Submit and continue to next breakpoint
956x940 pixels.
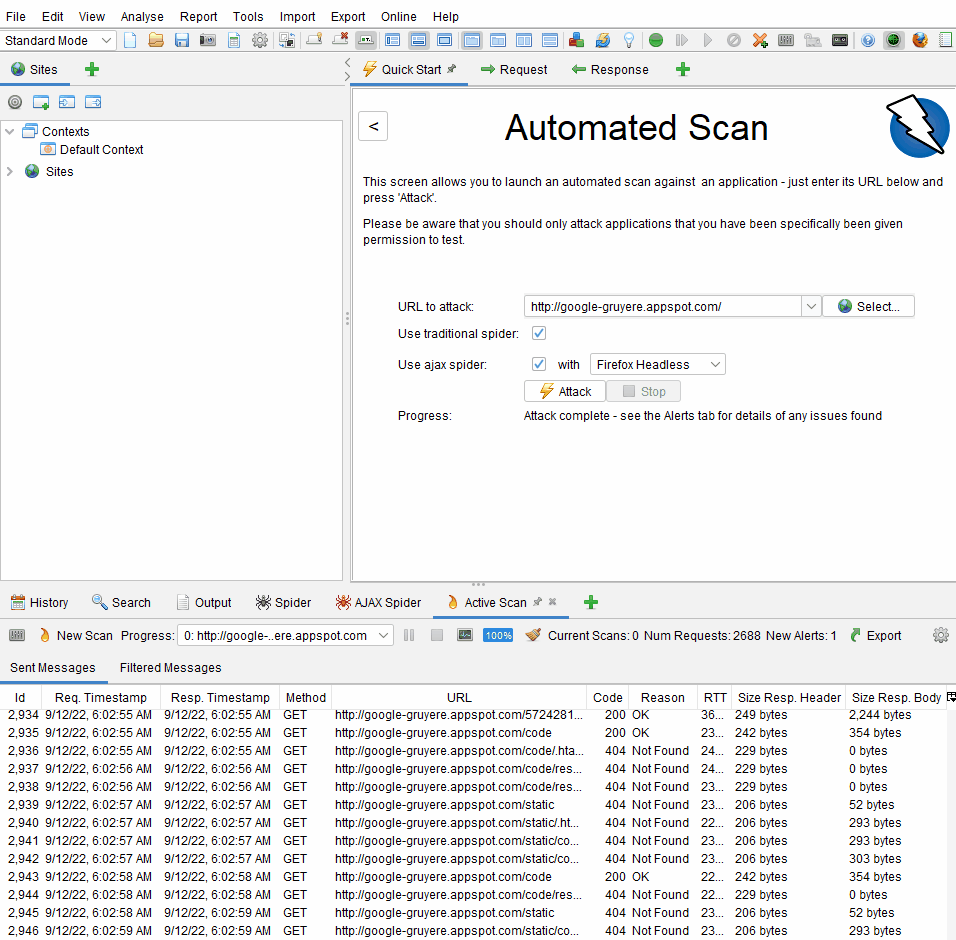[x=707, y=40]
